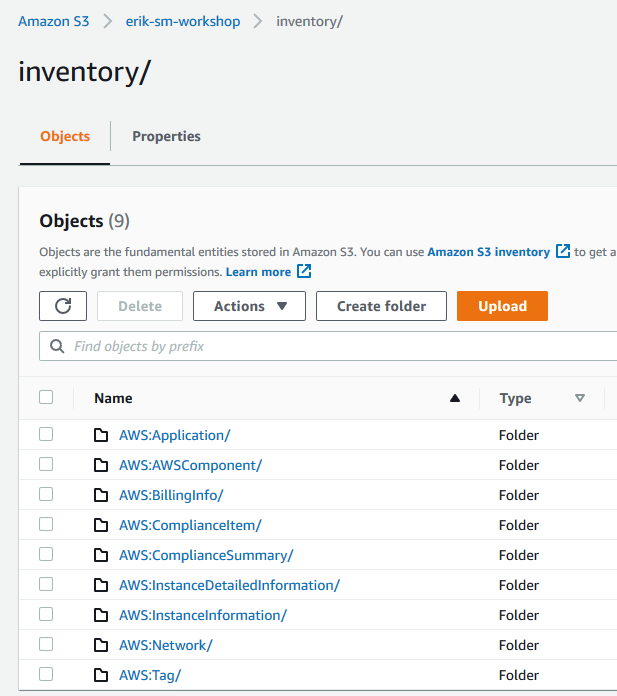Click external link icon after Learn more
This screenshot has width=617, height=696.
(304, 271)
